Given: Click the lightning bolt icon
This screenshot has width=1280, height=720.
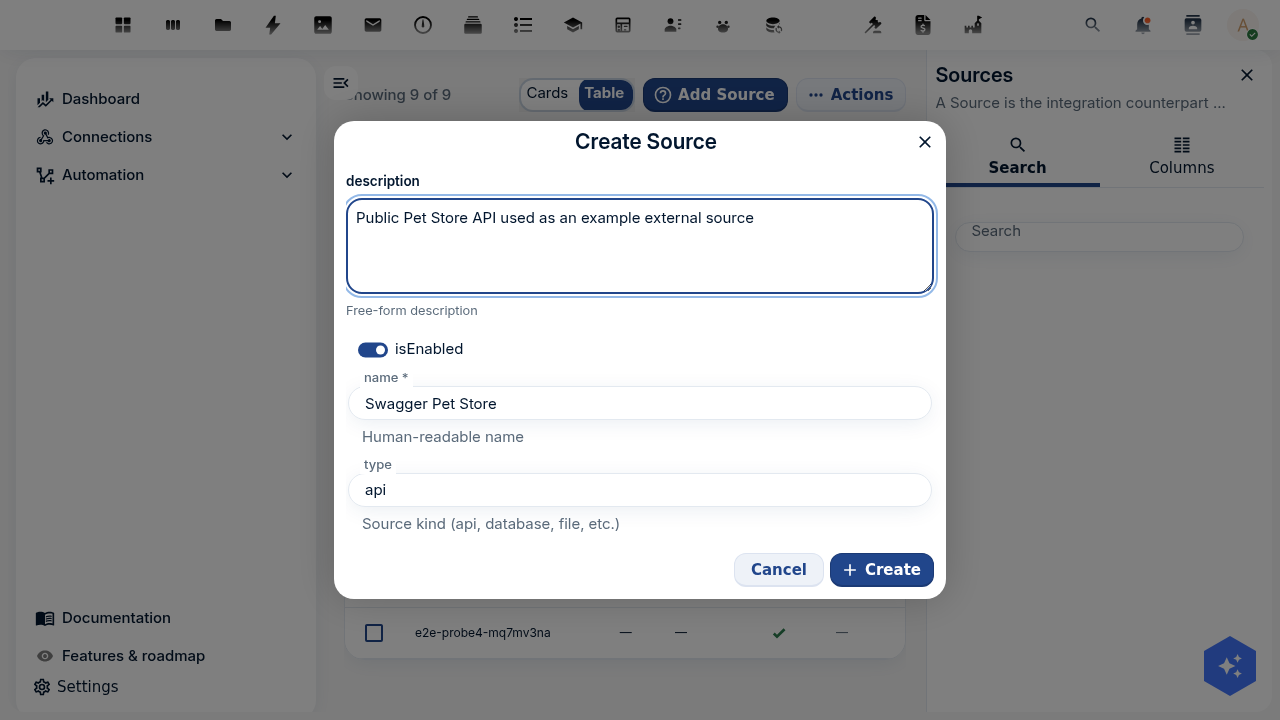Looking at the screenshot, I should point(273,25).
